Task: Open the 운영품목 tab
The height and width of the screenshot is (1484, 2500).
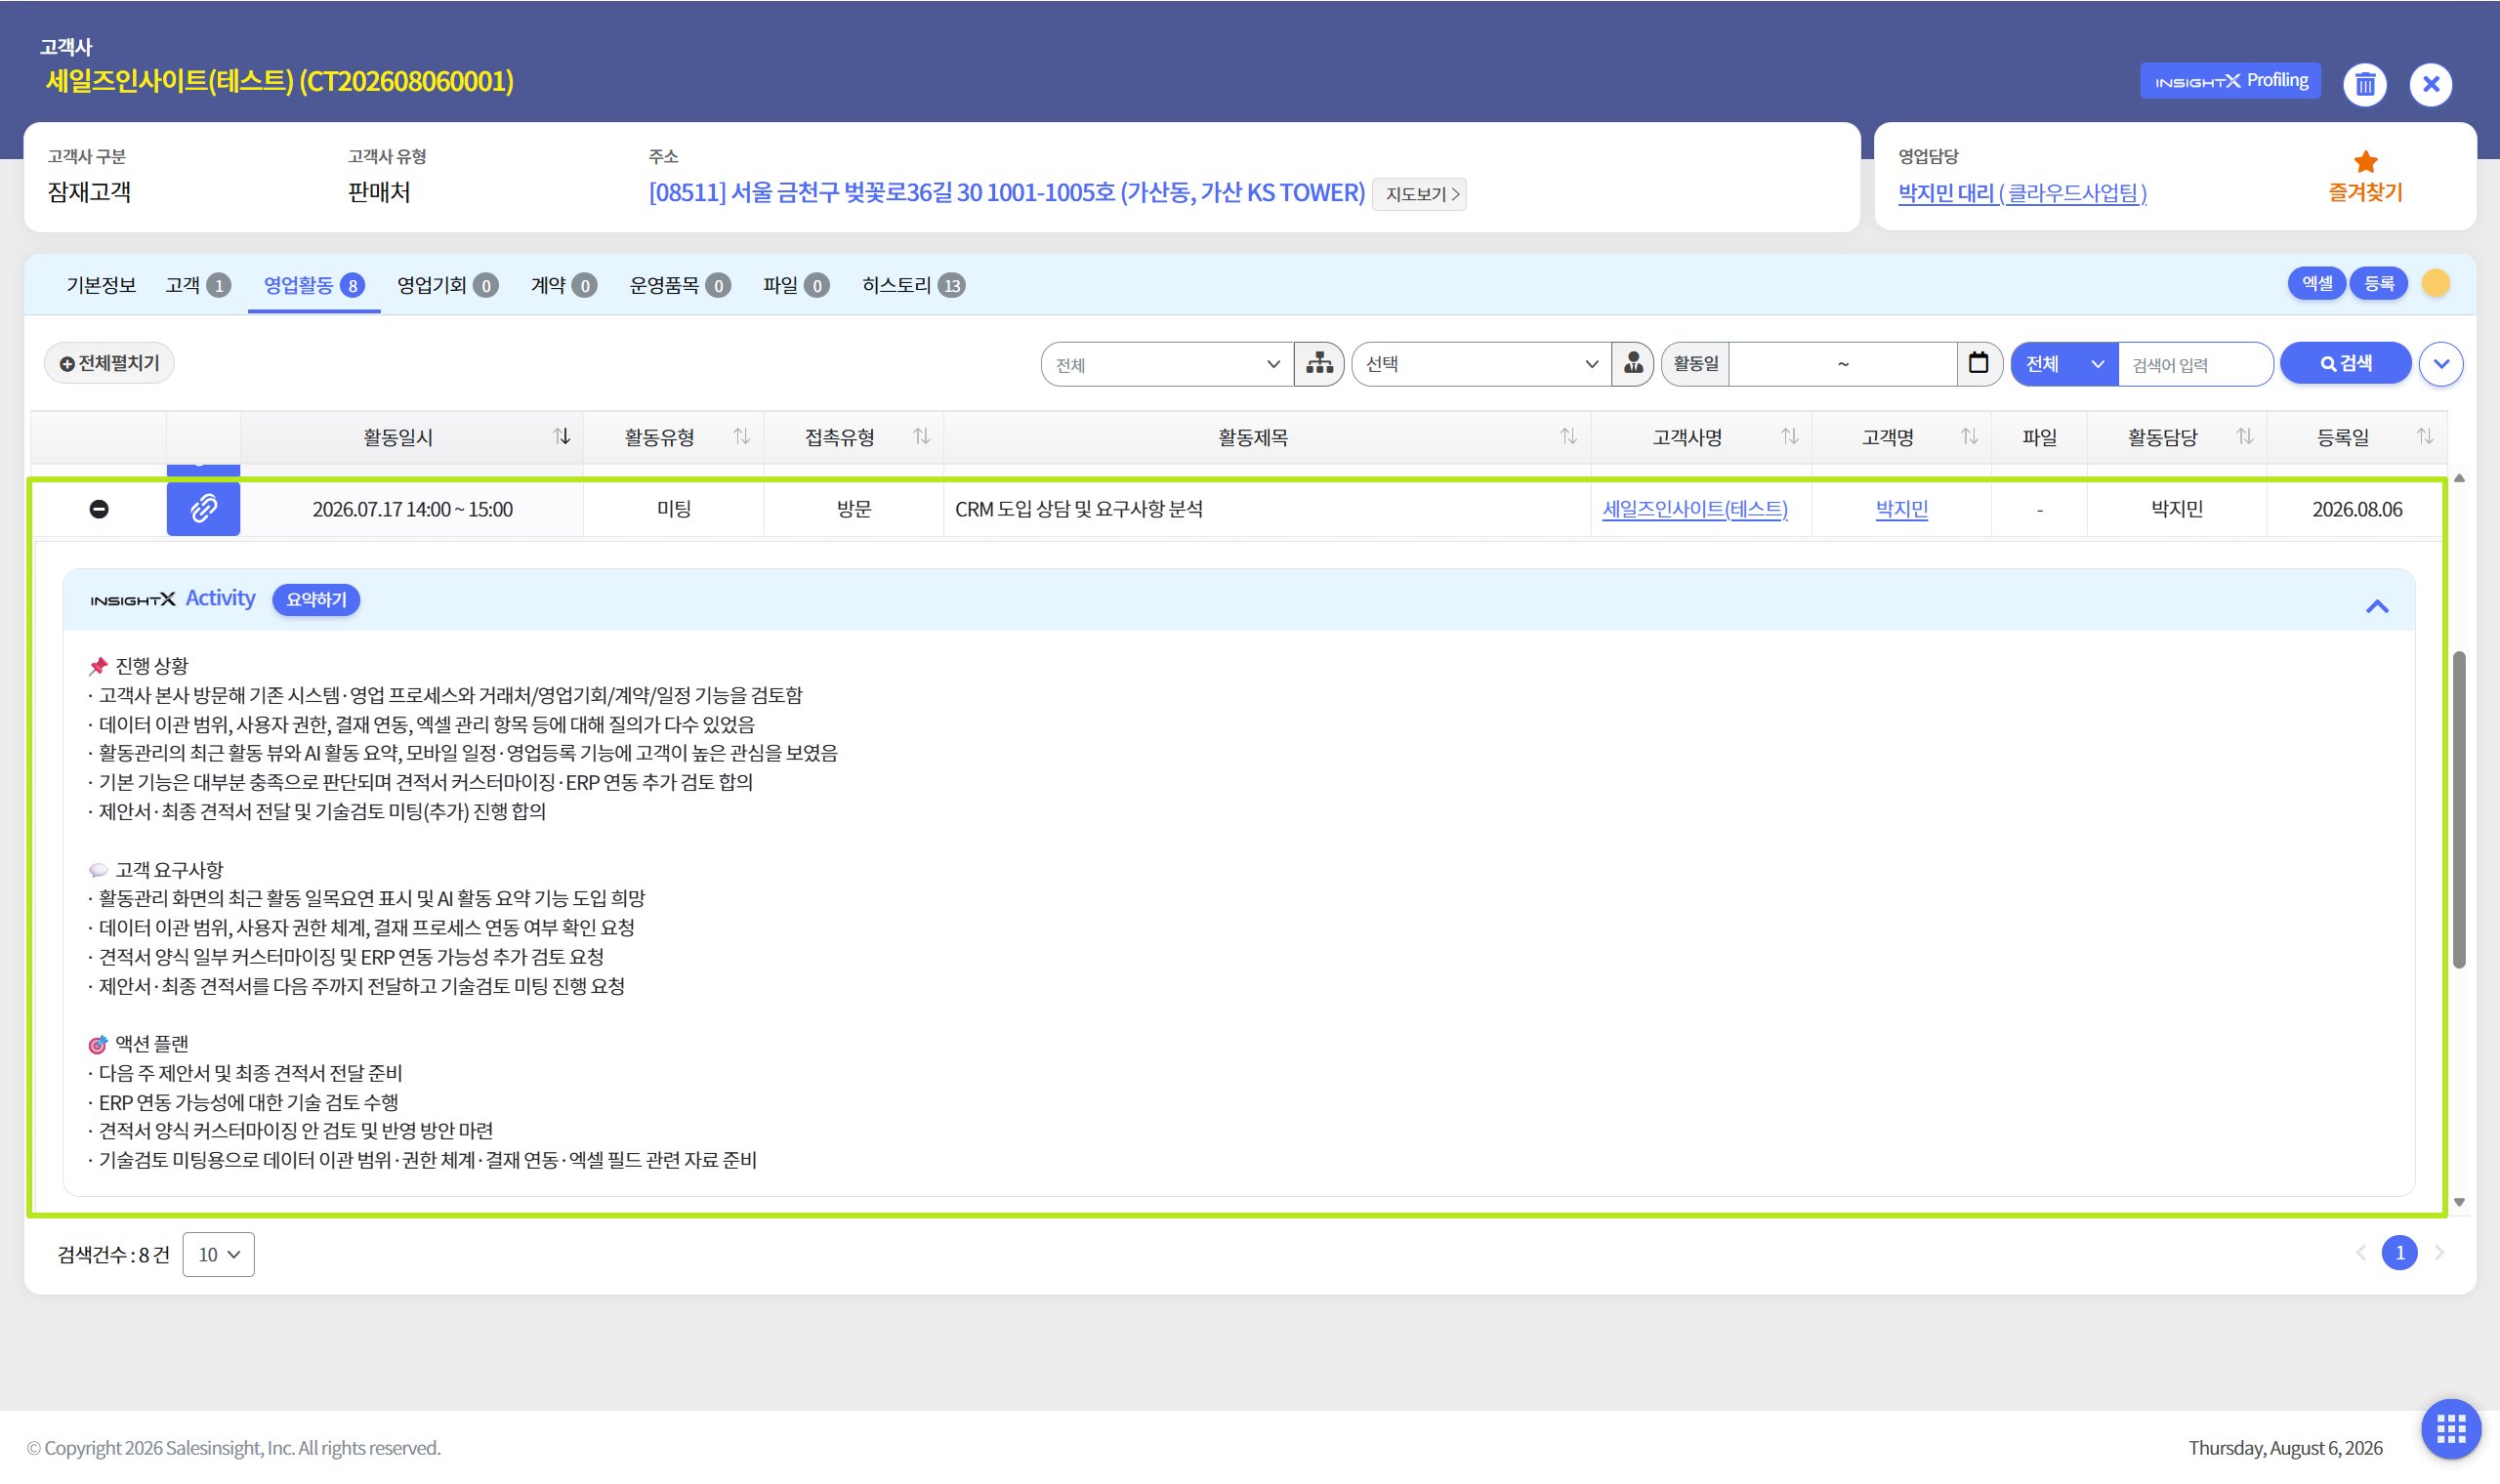Action: click(x=680, y=285)
